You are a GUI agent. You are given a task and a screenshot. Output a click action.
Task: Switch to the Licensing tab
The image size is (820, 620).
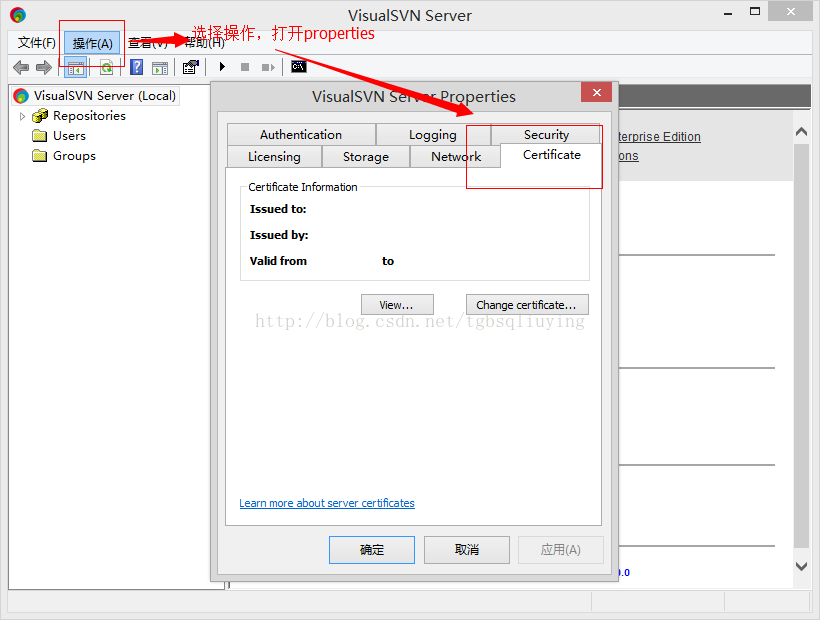[x=275, y=157]
